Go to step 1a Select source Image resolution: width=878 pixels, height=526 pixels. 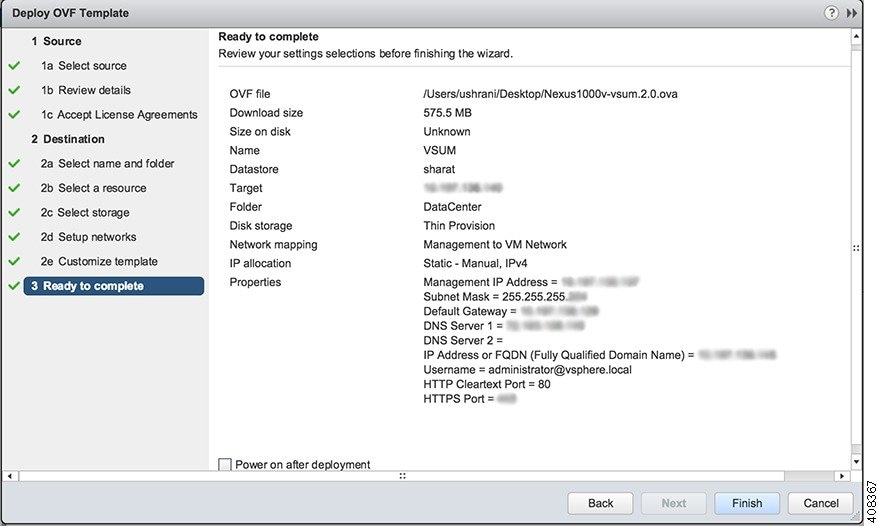click(x=83, y=66)
